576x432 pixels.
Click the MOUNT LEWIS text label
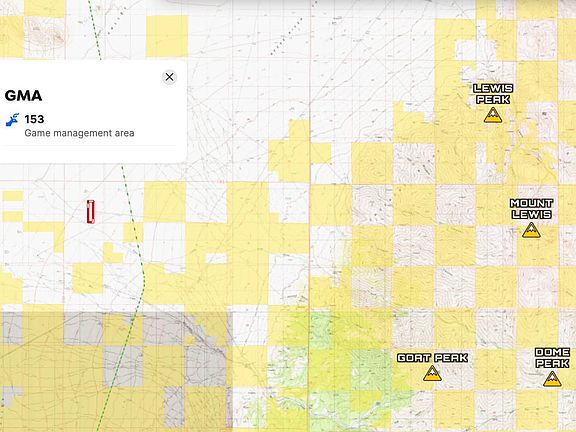[x=531, y=209]
